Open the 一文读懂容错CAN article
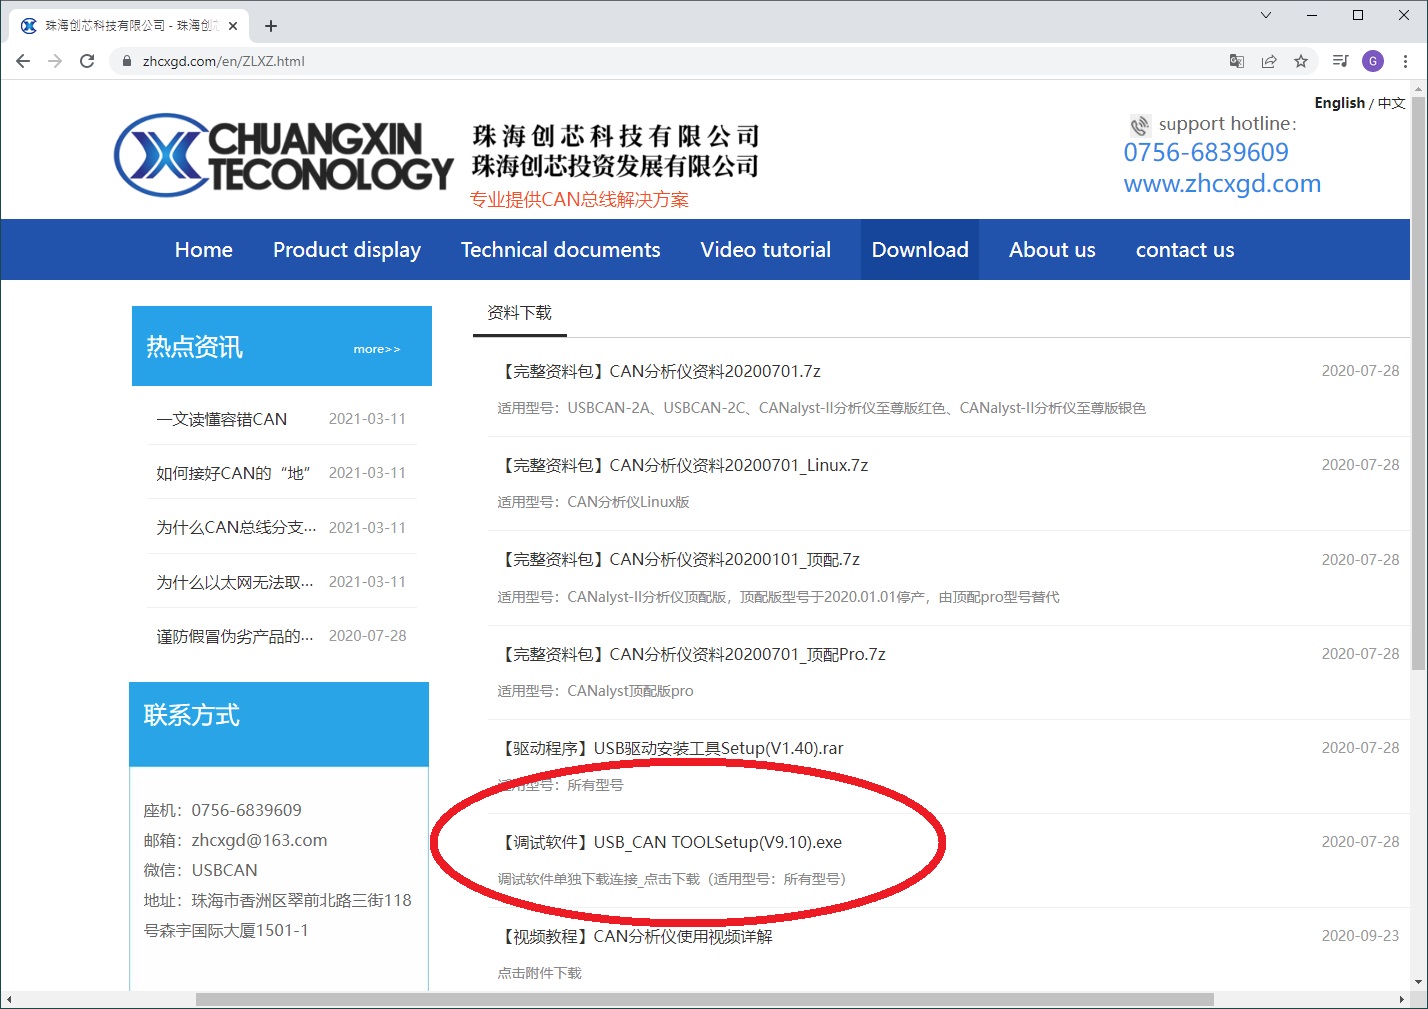The image size is (1428, 1009). click(x=222, y=419)
